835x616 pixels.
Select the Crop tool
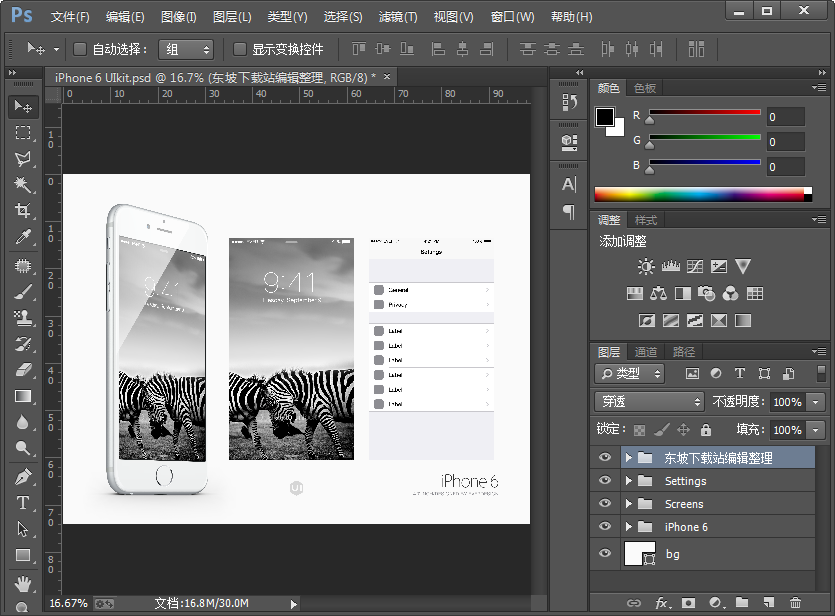pyautogui.click(x=22, y=211)
